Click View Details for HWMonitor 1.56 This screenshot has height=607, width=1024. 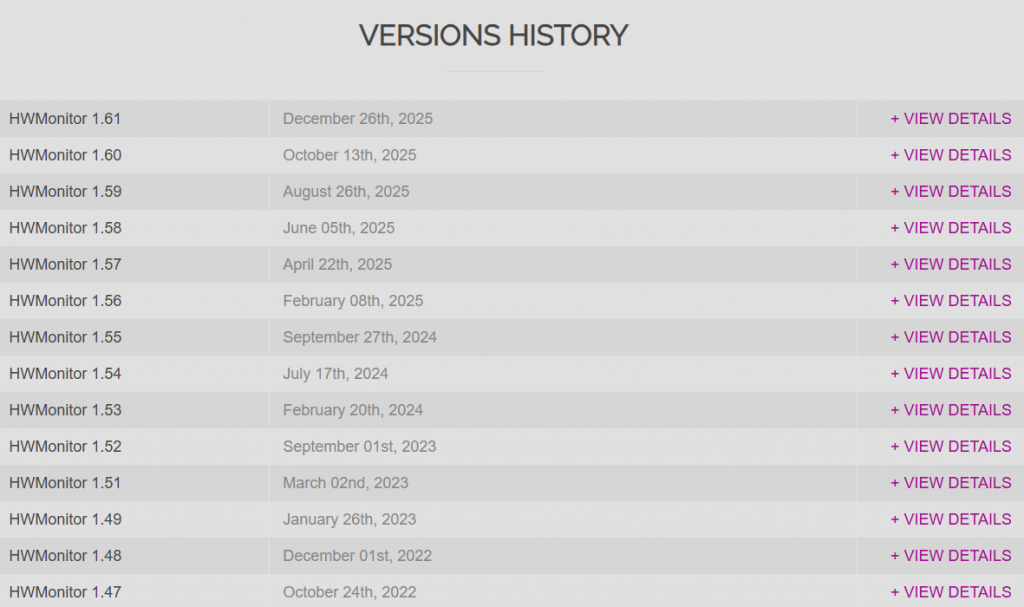click(950, 301)
